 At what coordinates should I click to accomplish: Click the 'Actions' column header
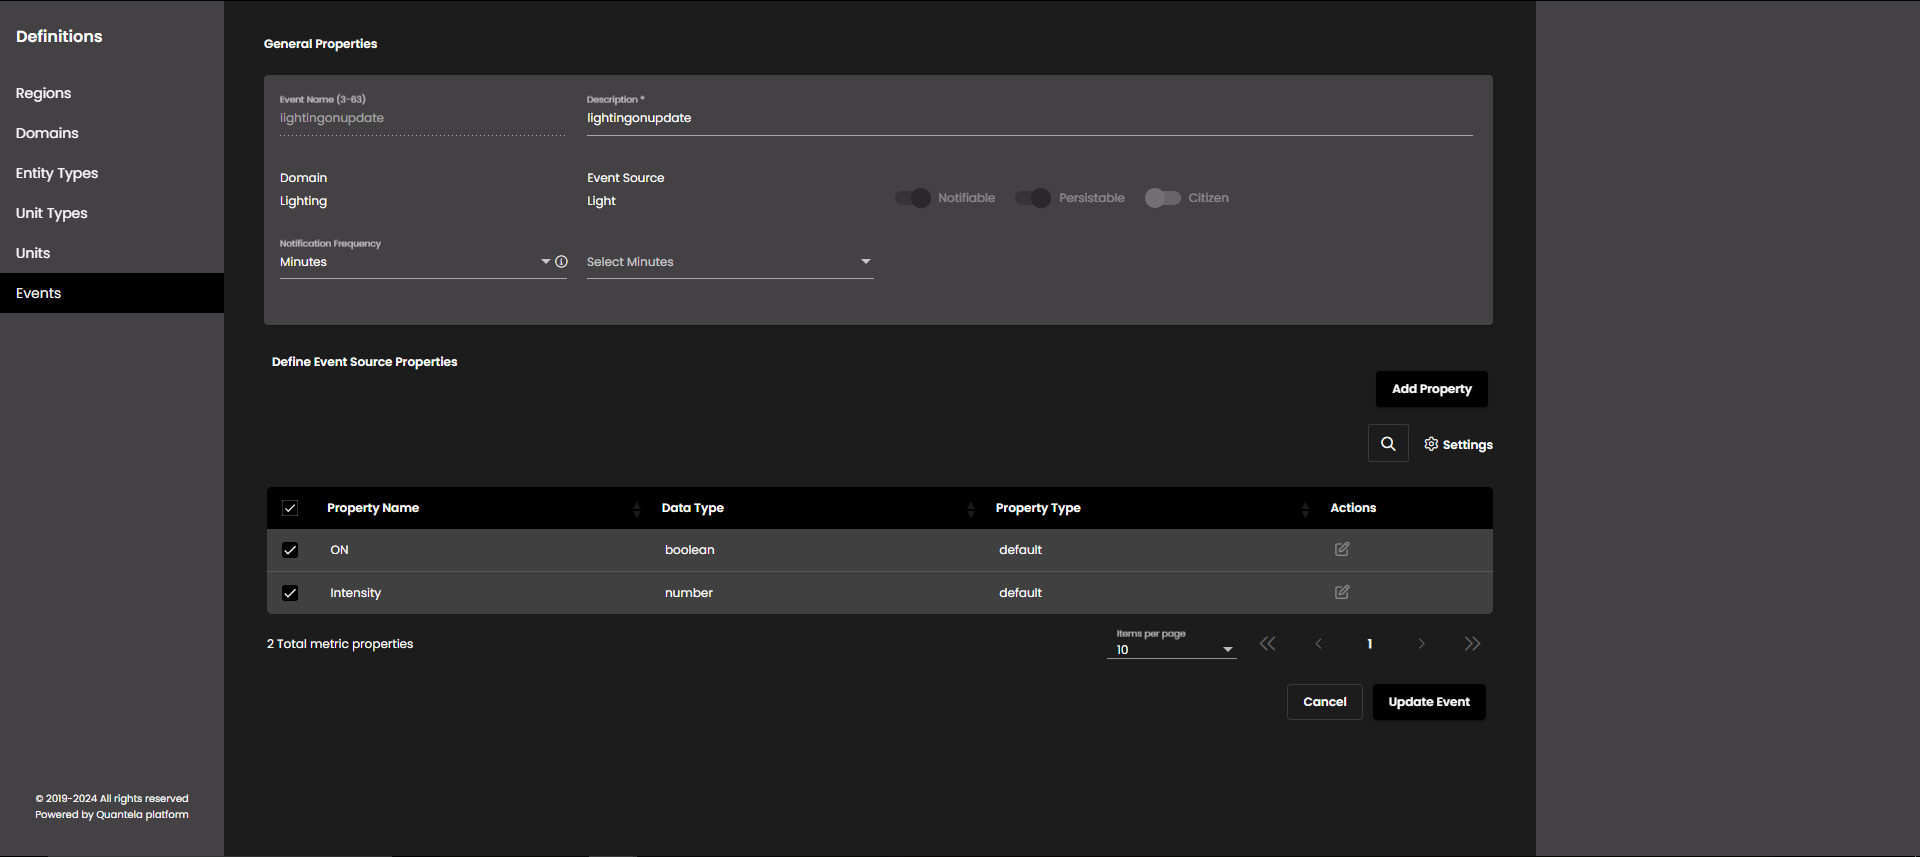[x=1353, y=508]
